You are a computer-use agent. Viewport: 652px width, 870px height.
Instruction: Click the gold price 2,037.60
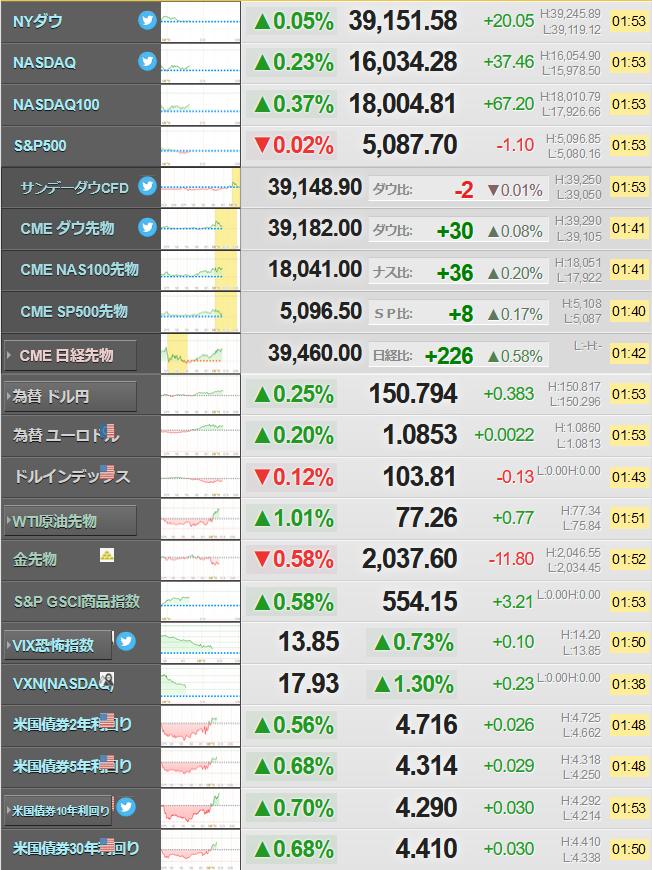410,559
